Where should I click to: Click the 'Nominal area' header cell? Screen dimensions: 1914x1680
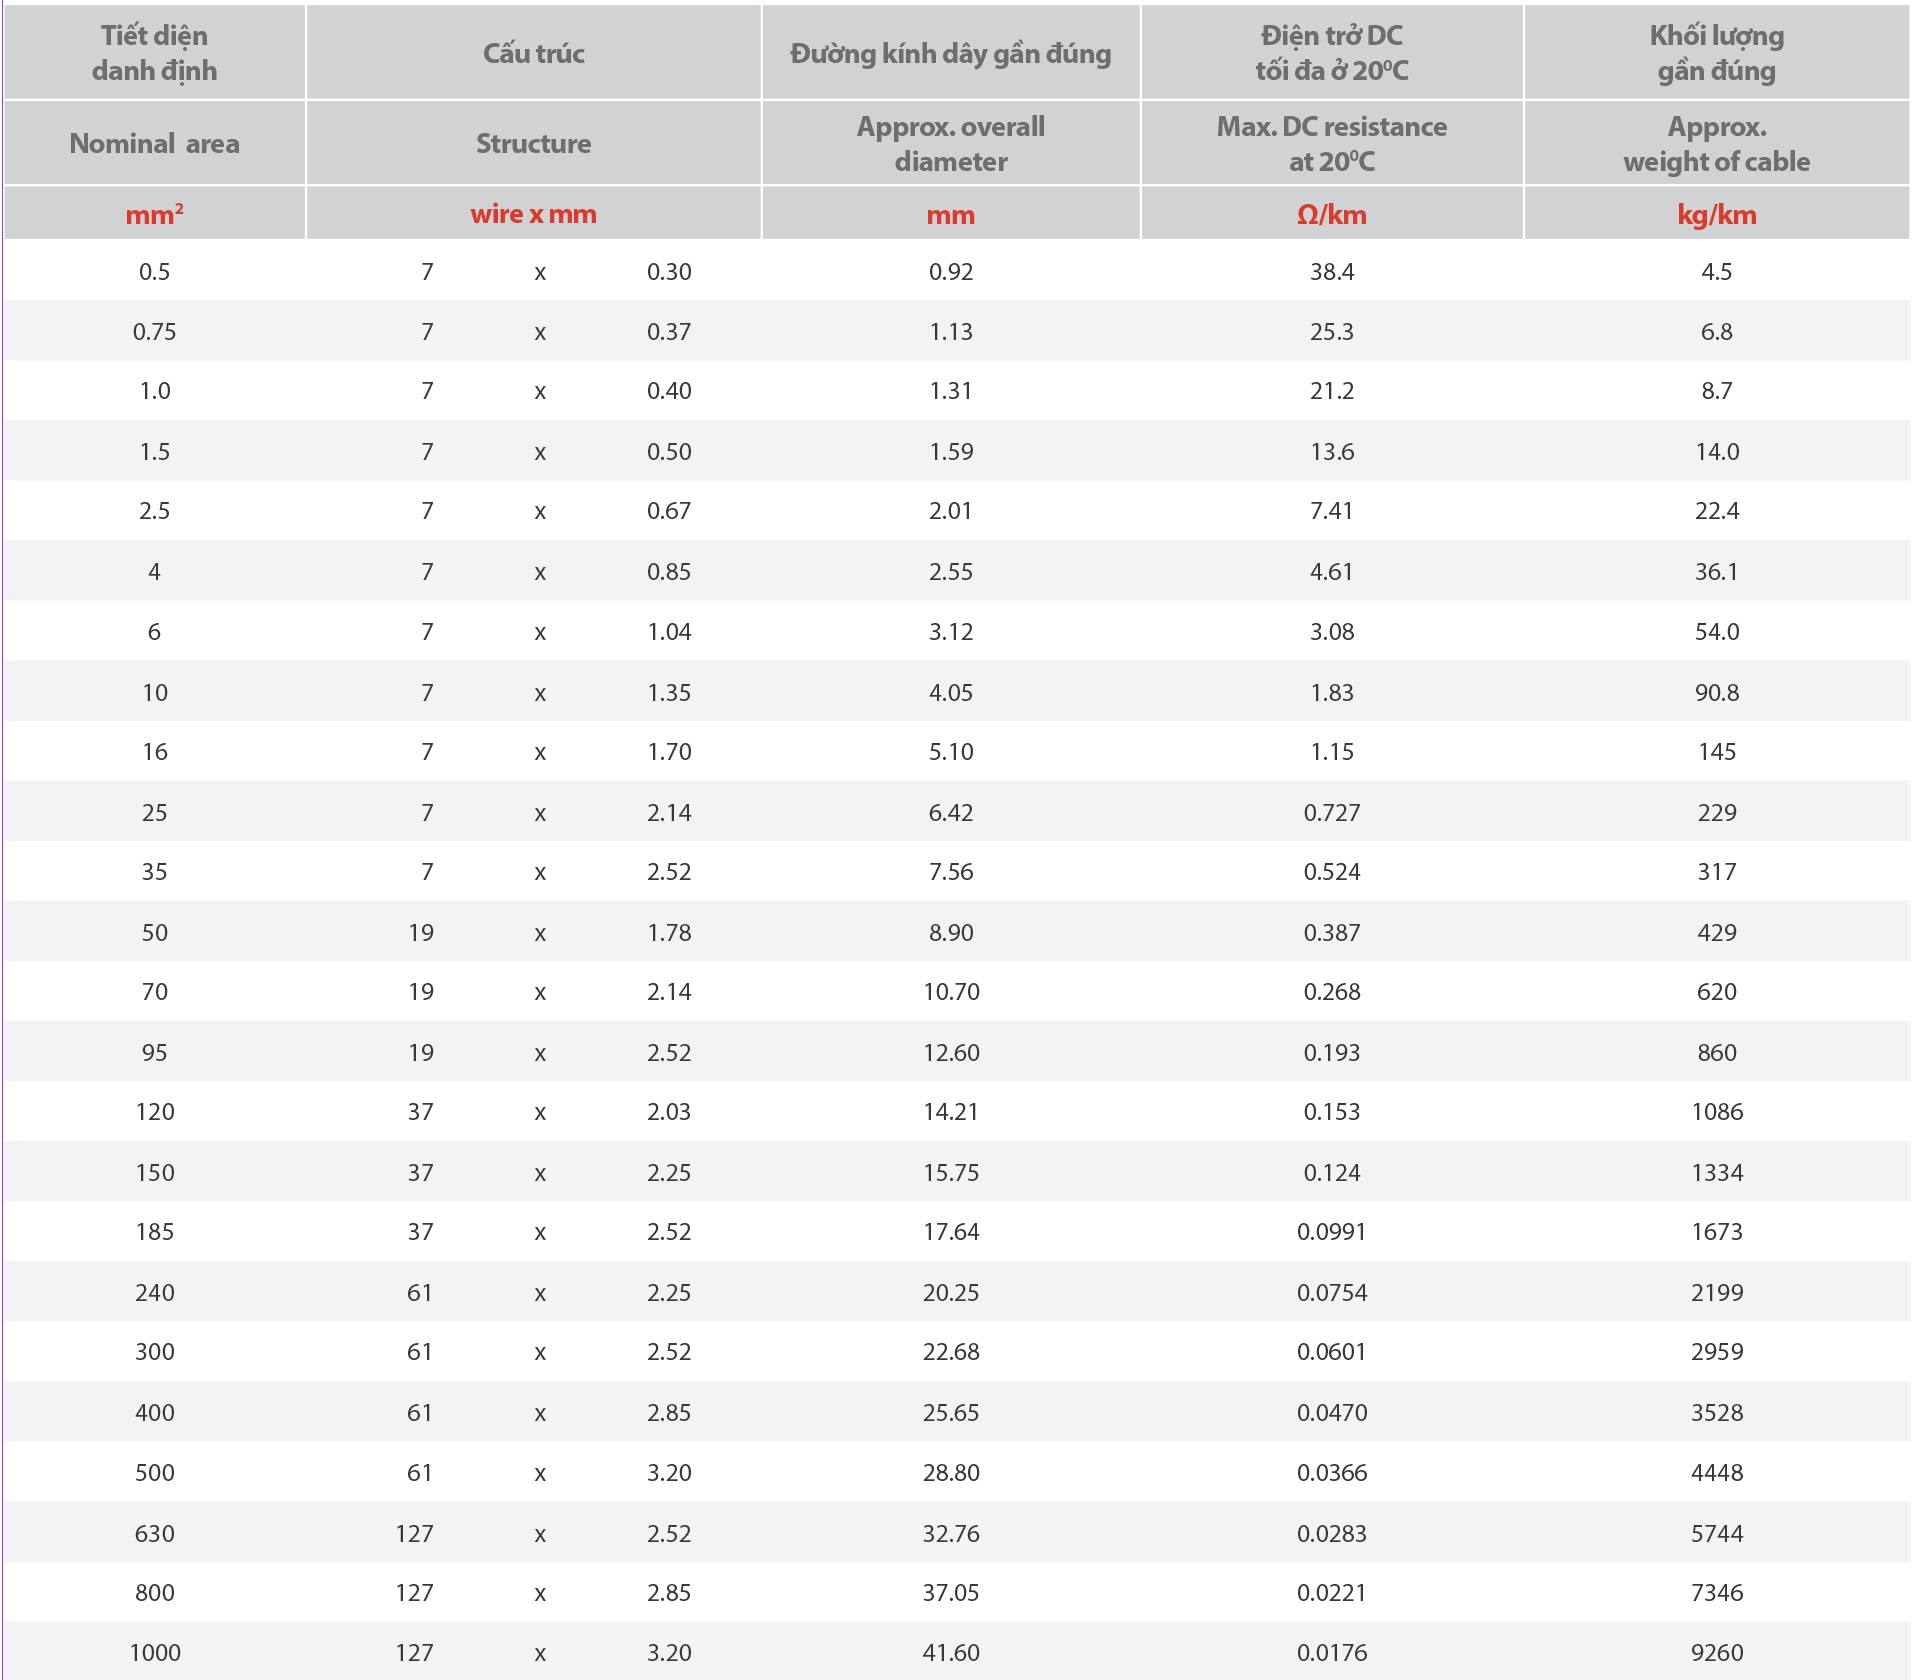coord(154,144)
